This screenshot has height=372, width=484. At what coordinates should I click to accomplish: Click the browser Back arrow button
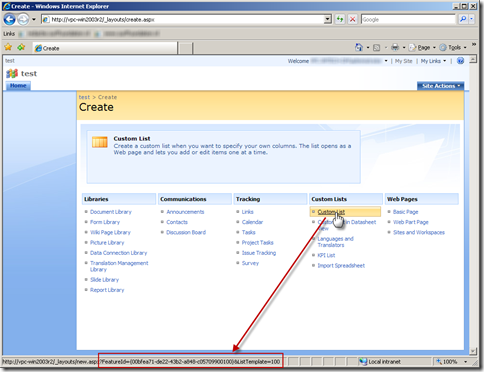(x=9, y=19)
